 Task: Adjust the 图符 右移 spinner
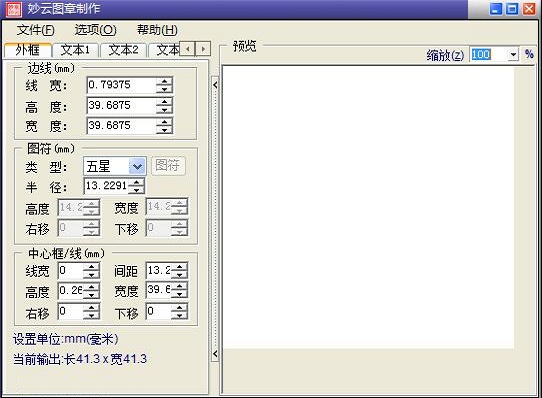tap(92, 228)
